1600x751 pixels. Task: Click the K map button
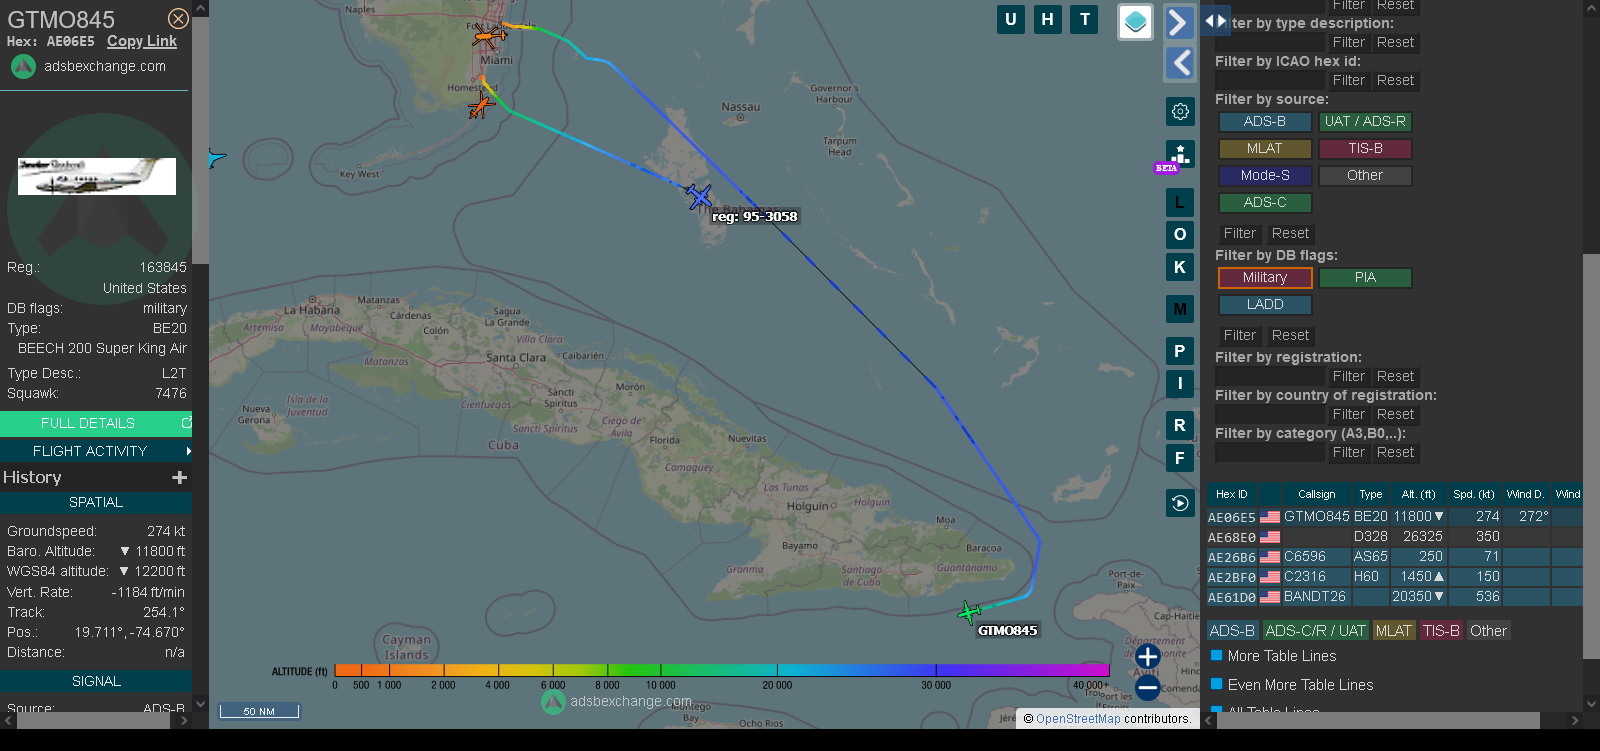1180,267
